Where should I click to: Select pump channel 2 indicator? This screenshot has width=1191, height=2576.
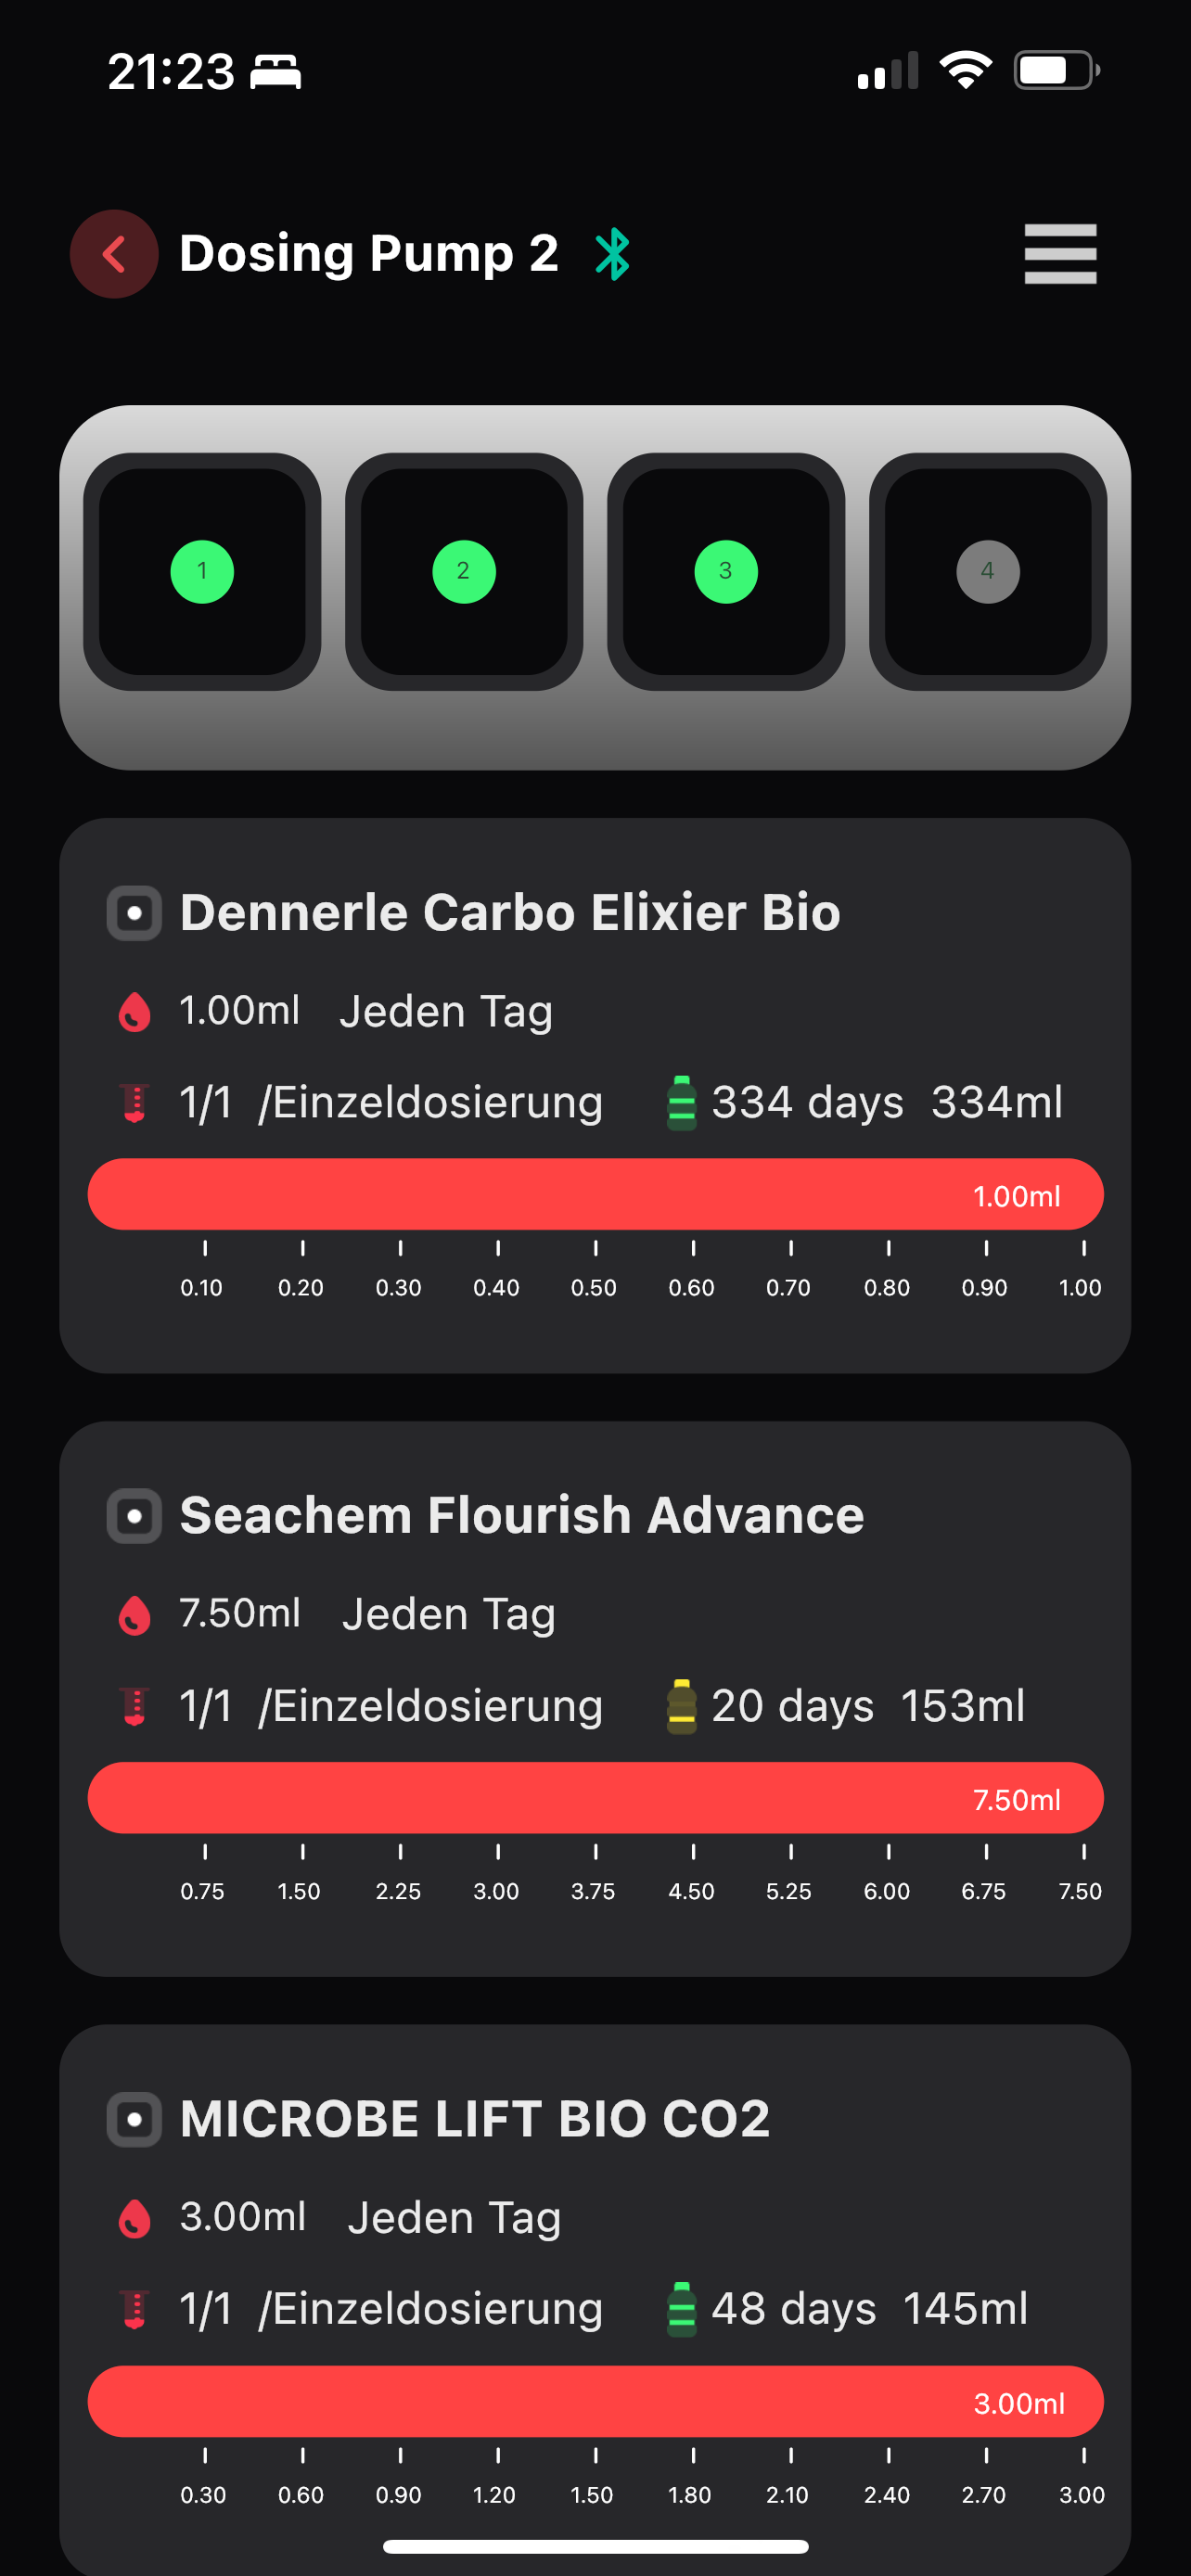[464, 572]
